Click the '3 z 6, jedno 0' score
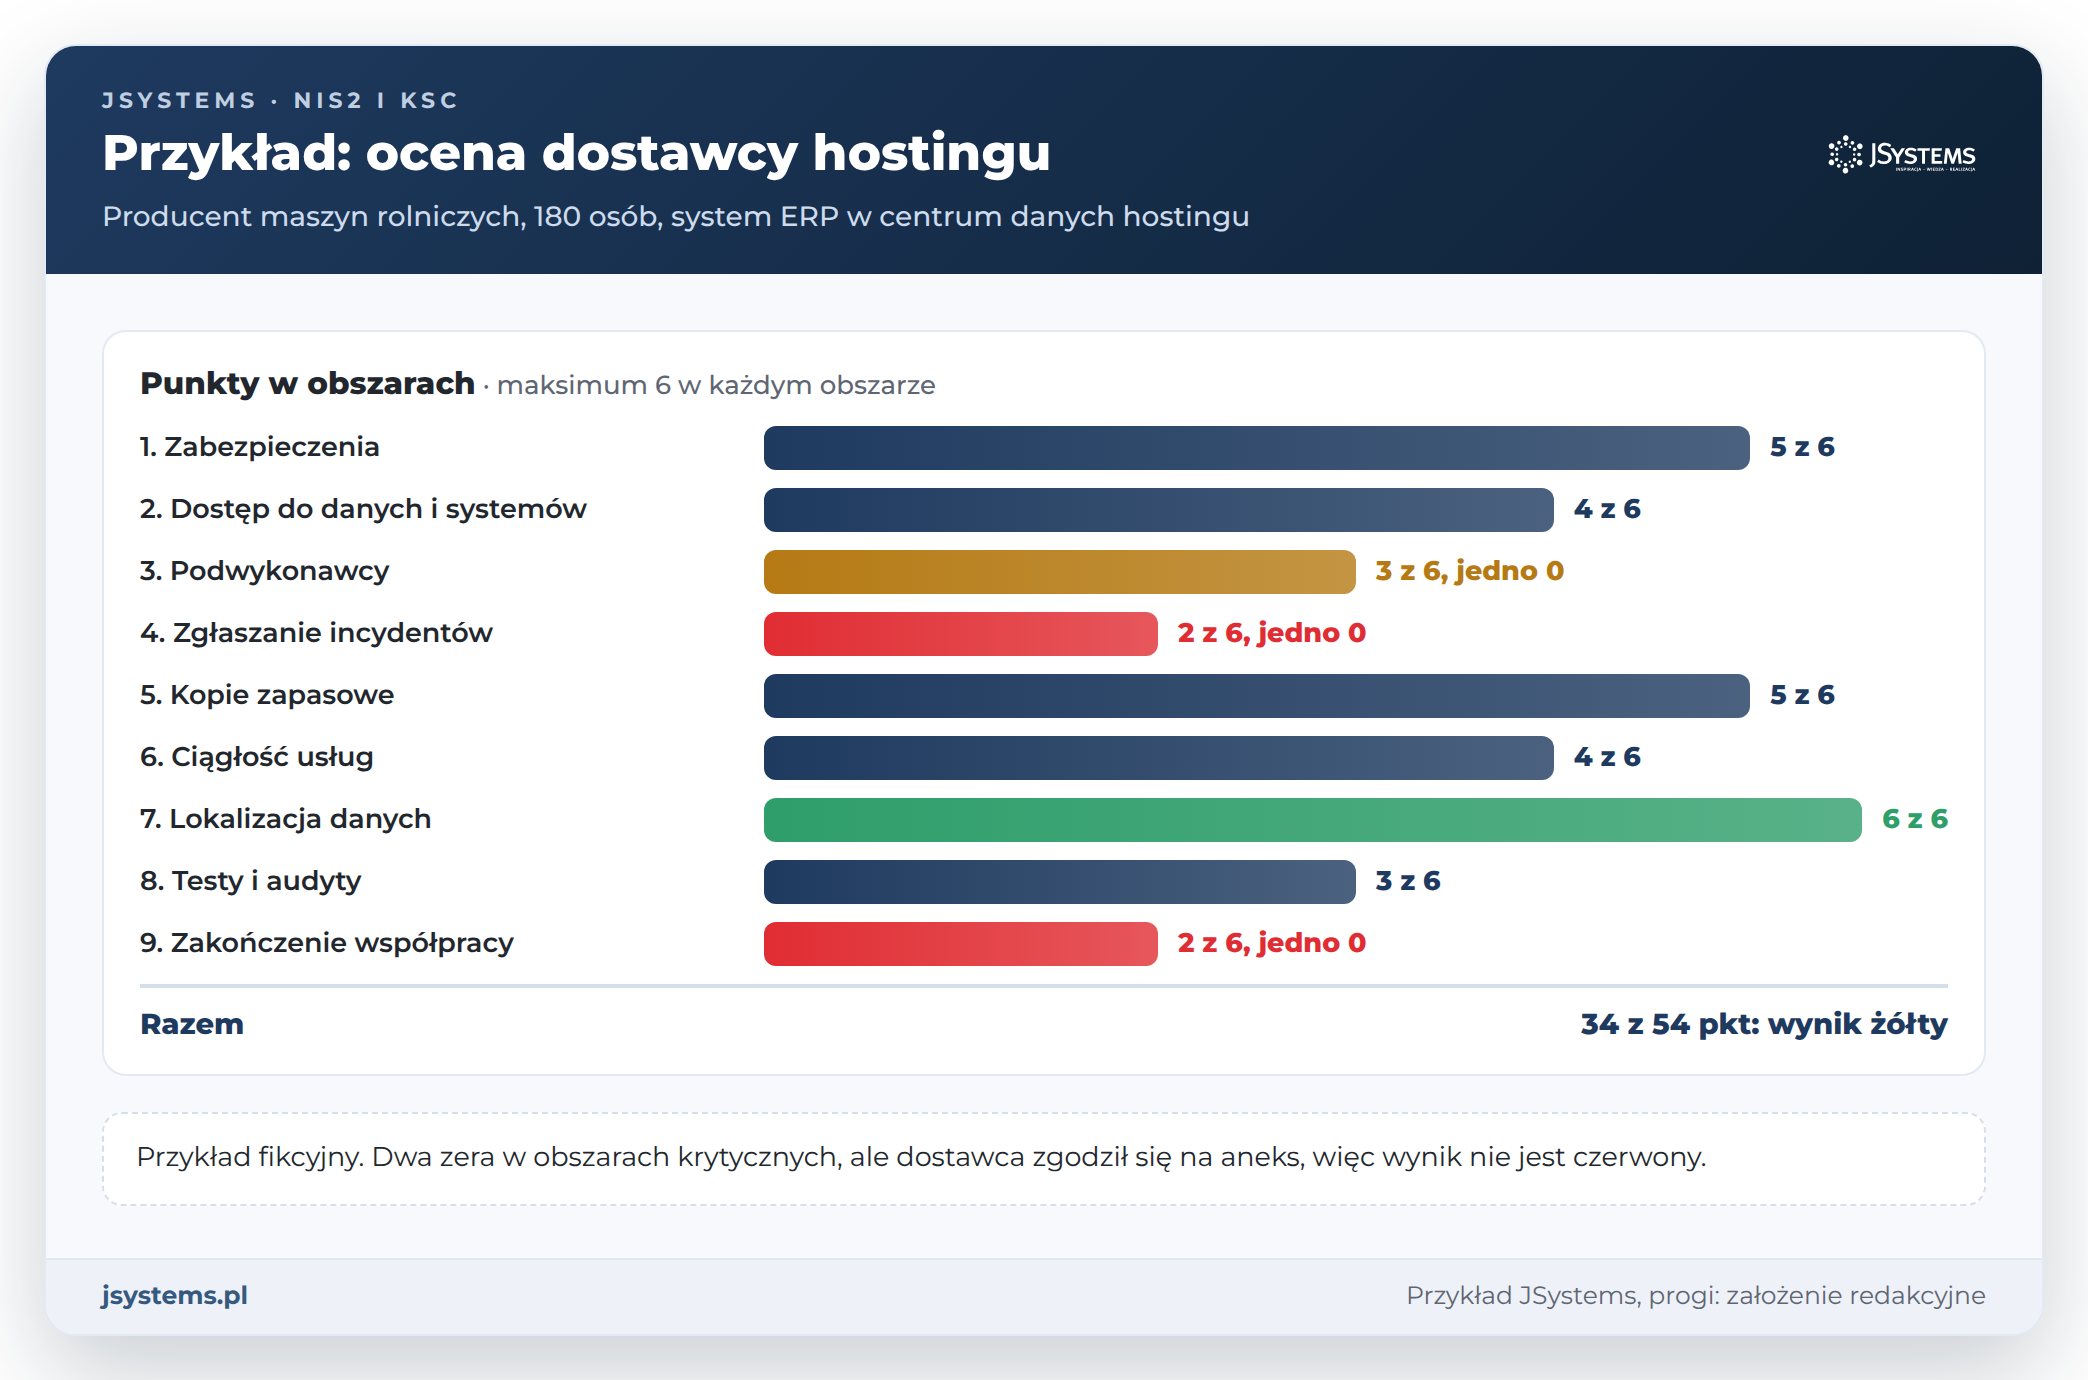Screen dimensions: 2088x1380 click(1469, 571)
